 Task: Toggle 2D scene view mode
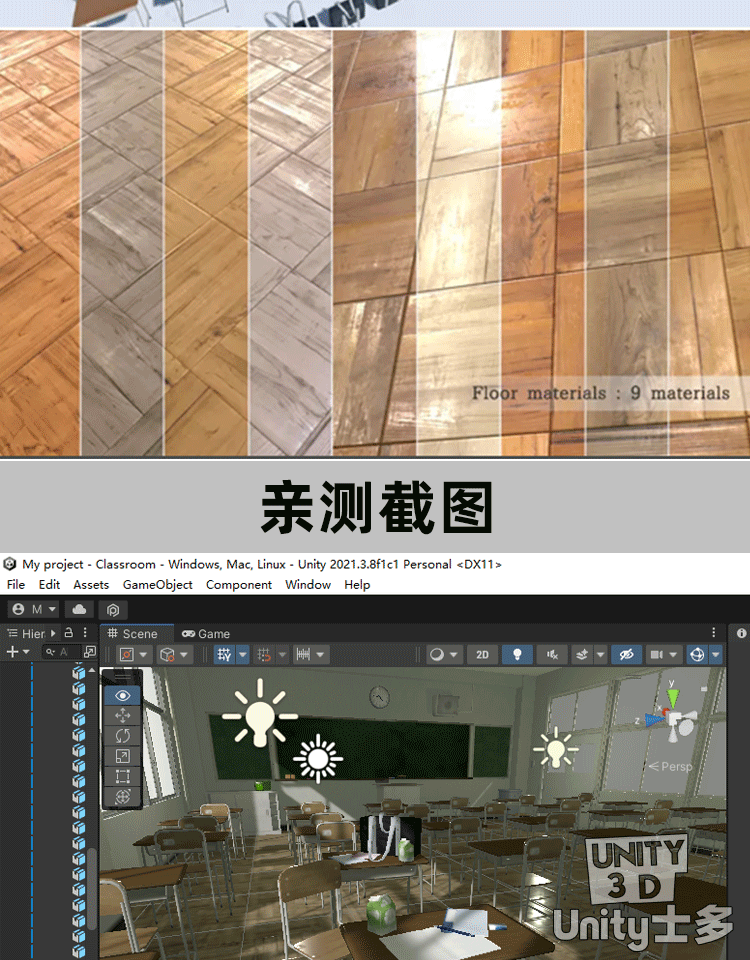tap(482, 654)
